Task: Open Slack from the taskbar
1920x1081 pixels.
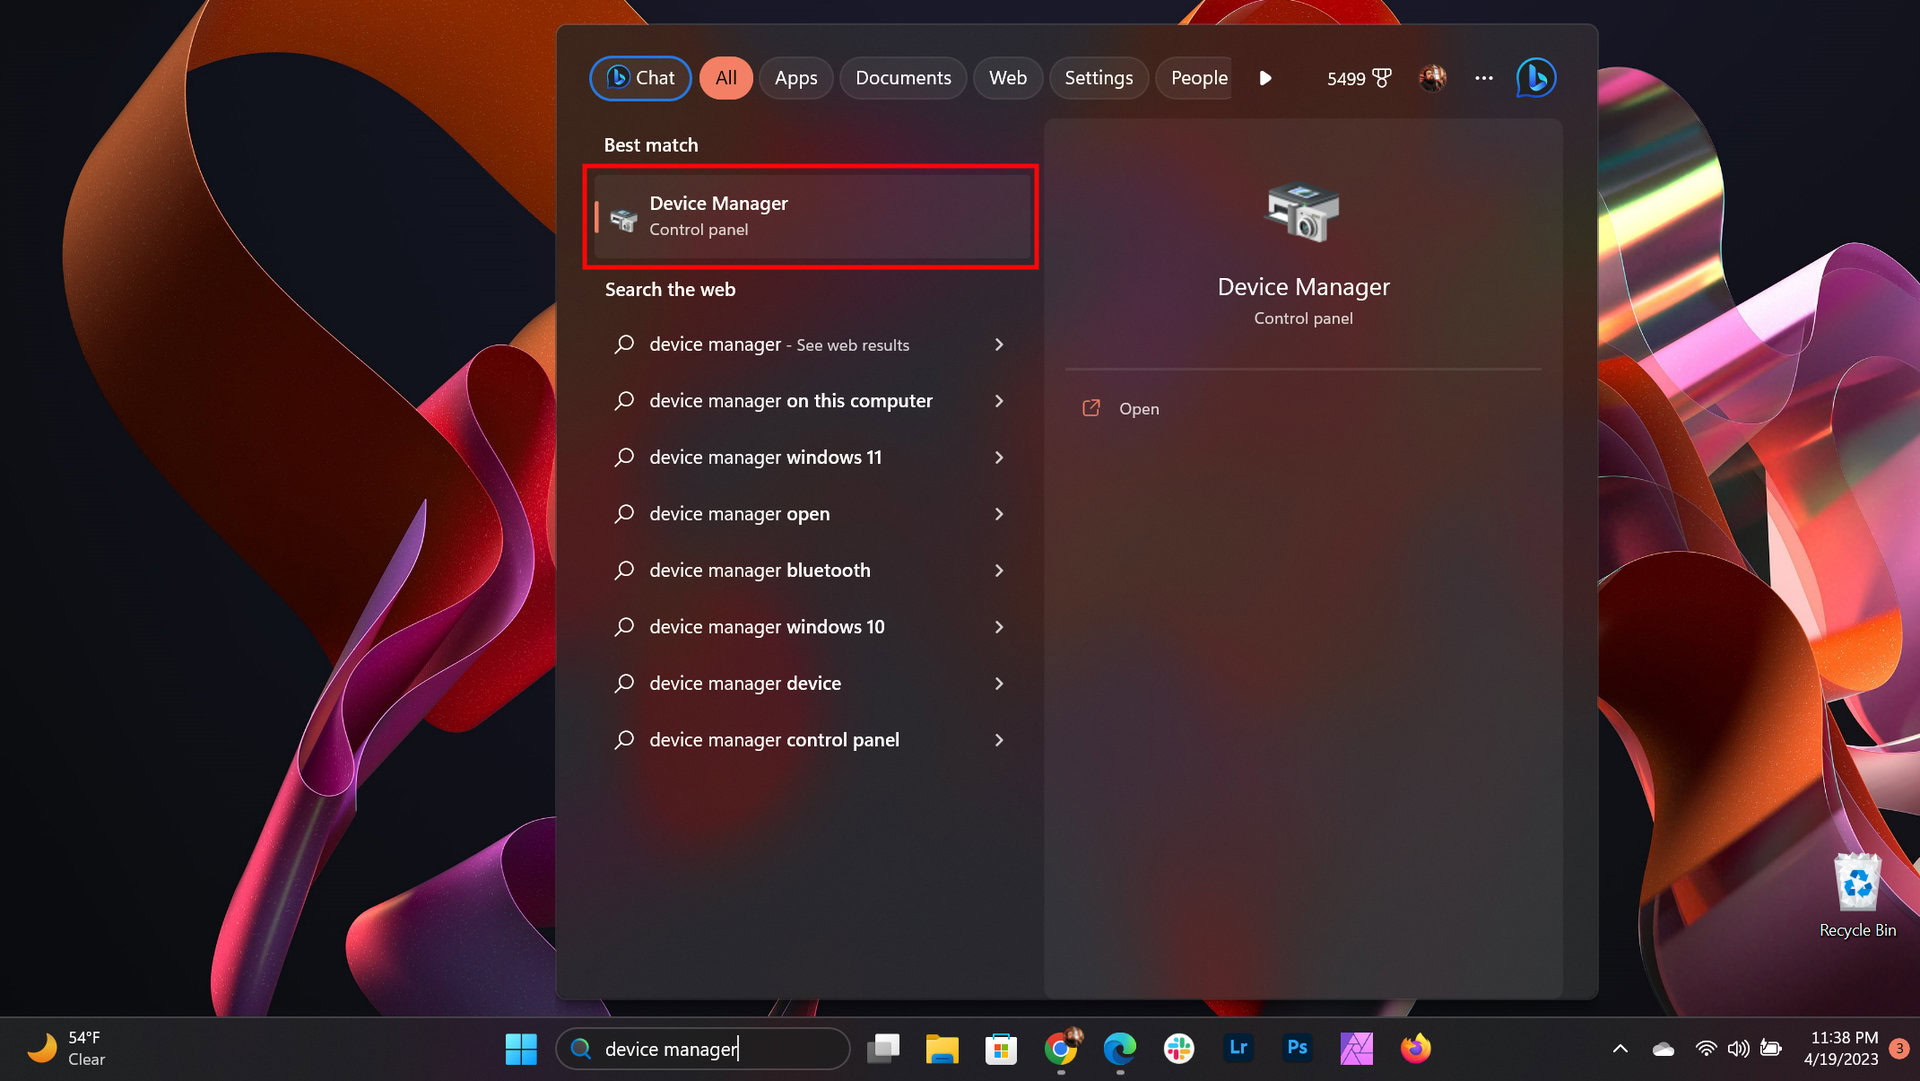Action: click(x=1179, y=1048)
